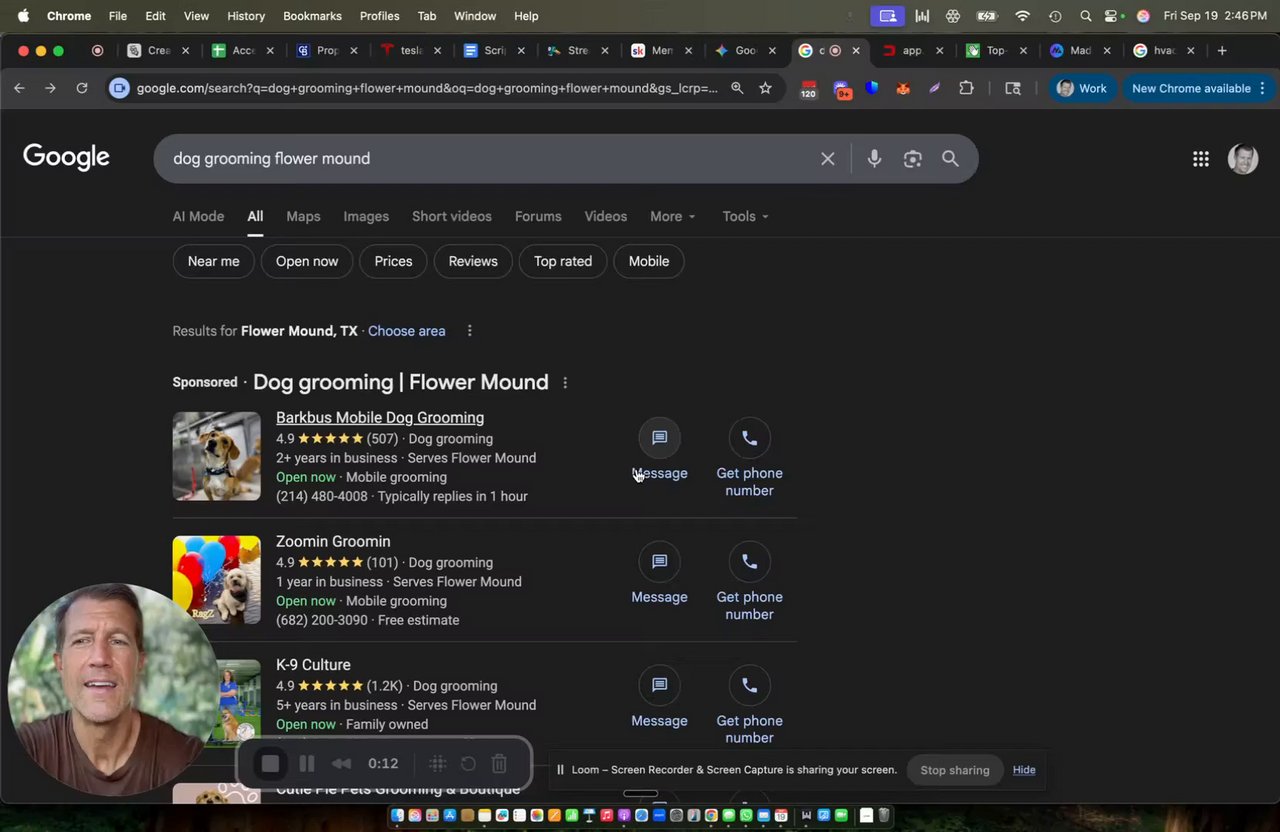Toggle the Mobile filter chip
Screen dimensions: 1280x832
point(649,261)
